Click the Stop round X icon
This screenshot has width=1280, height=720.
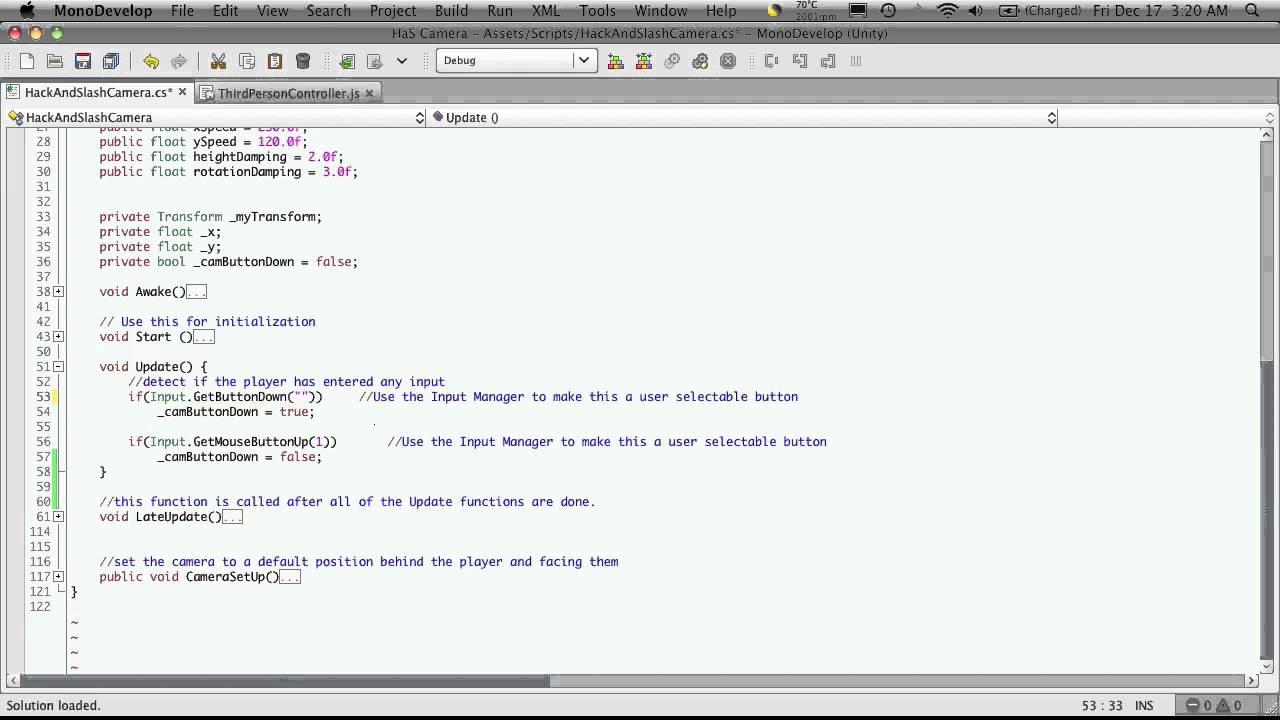[728, 61]
